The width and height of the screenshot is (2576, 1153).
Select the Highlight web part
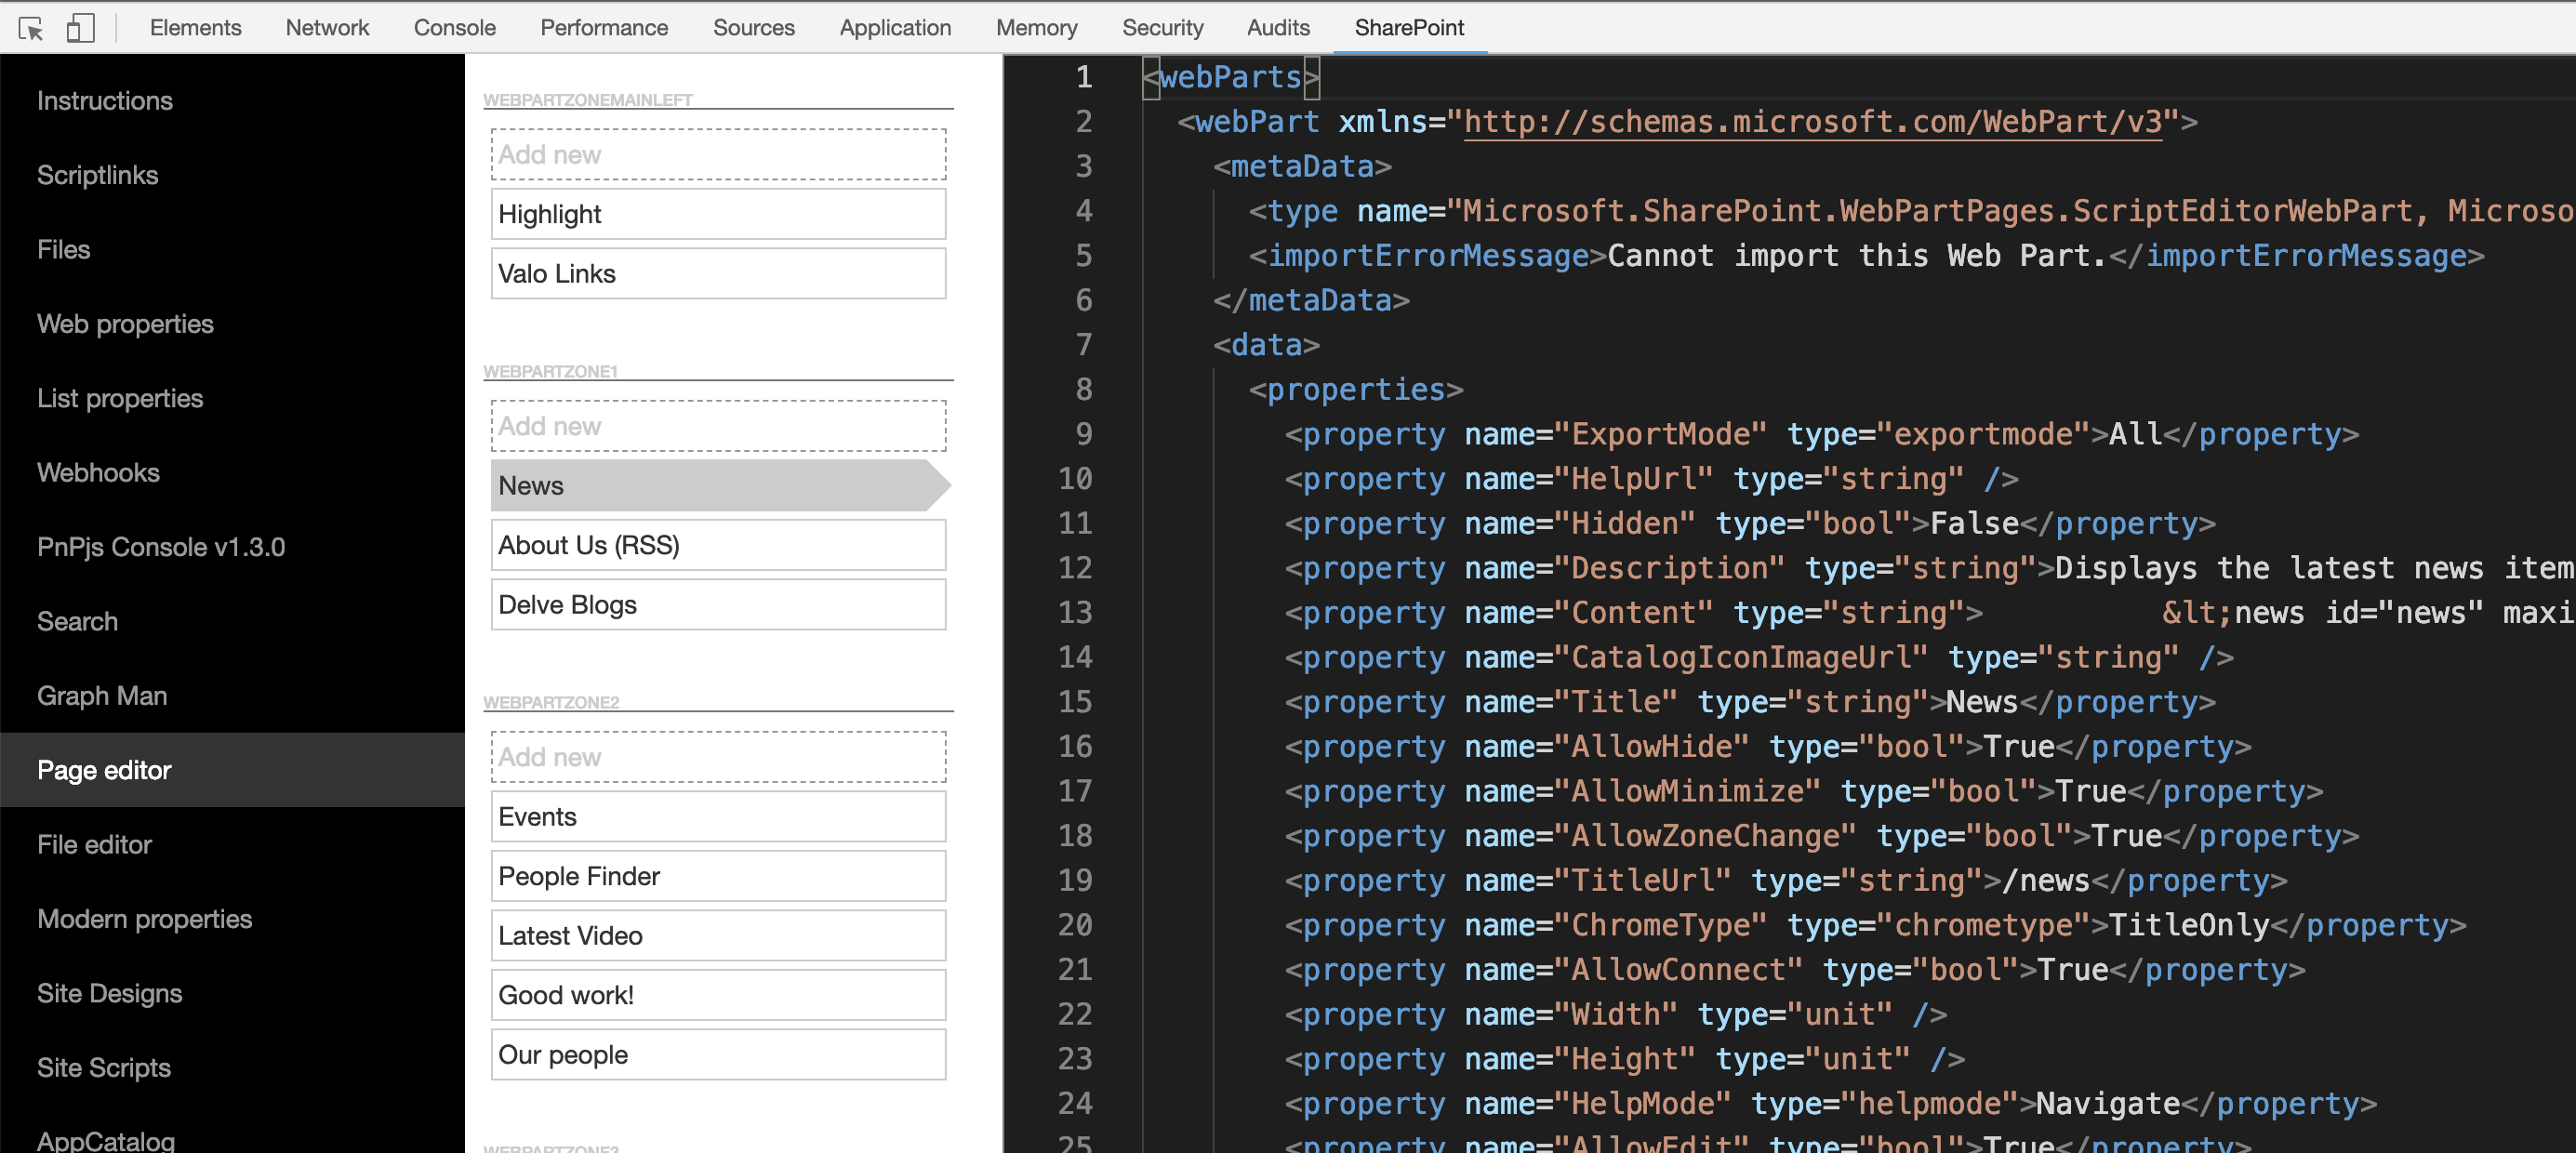pyautogui.click(x=717, y=214)
